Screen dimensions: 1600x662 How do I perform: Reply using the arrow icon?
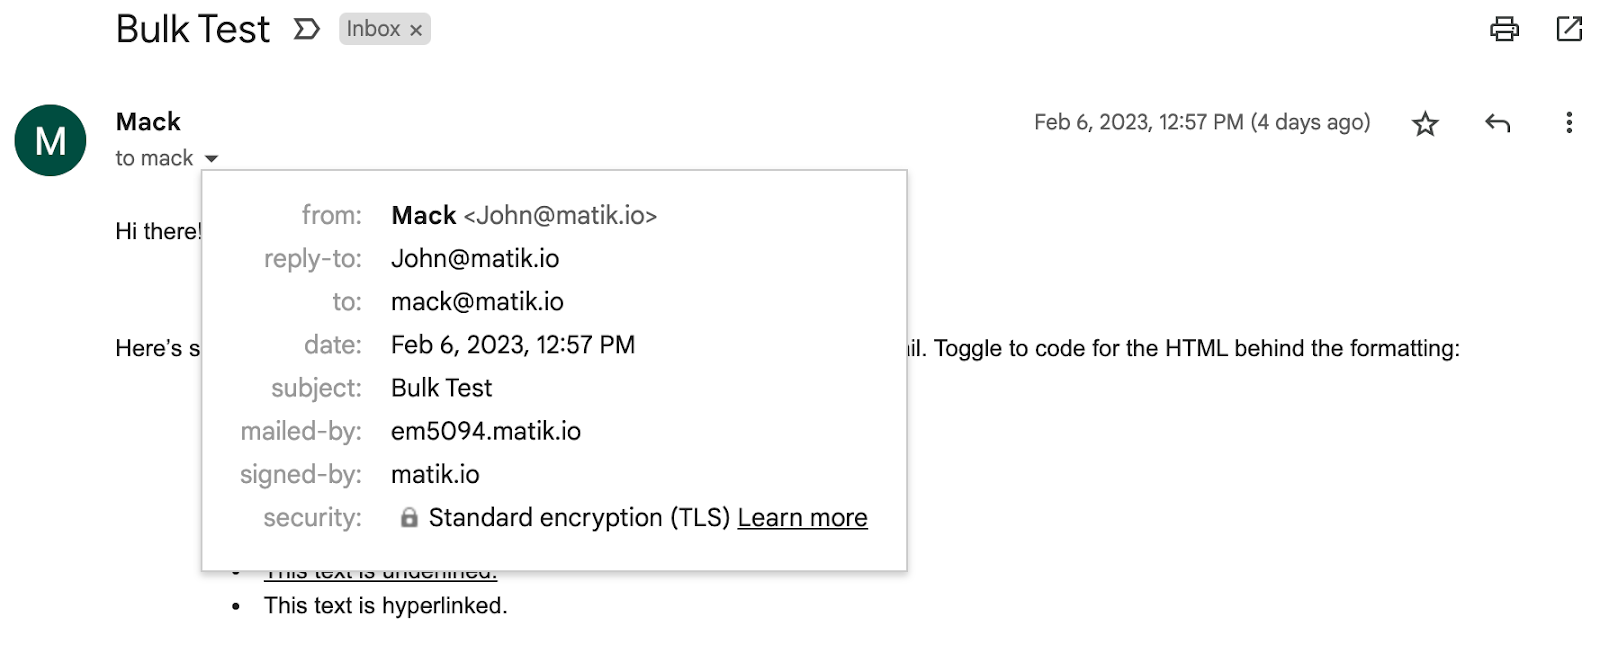click(x=1497, y=123)
